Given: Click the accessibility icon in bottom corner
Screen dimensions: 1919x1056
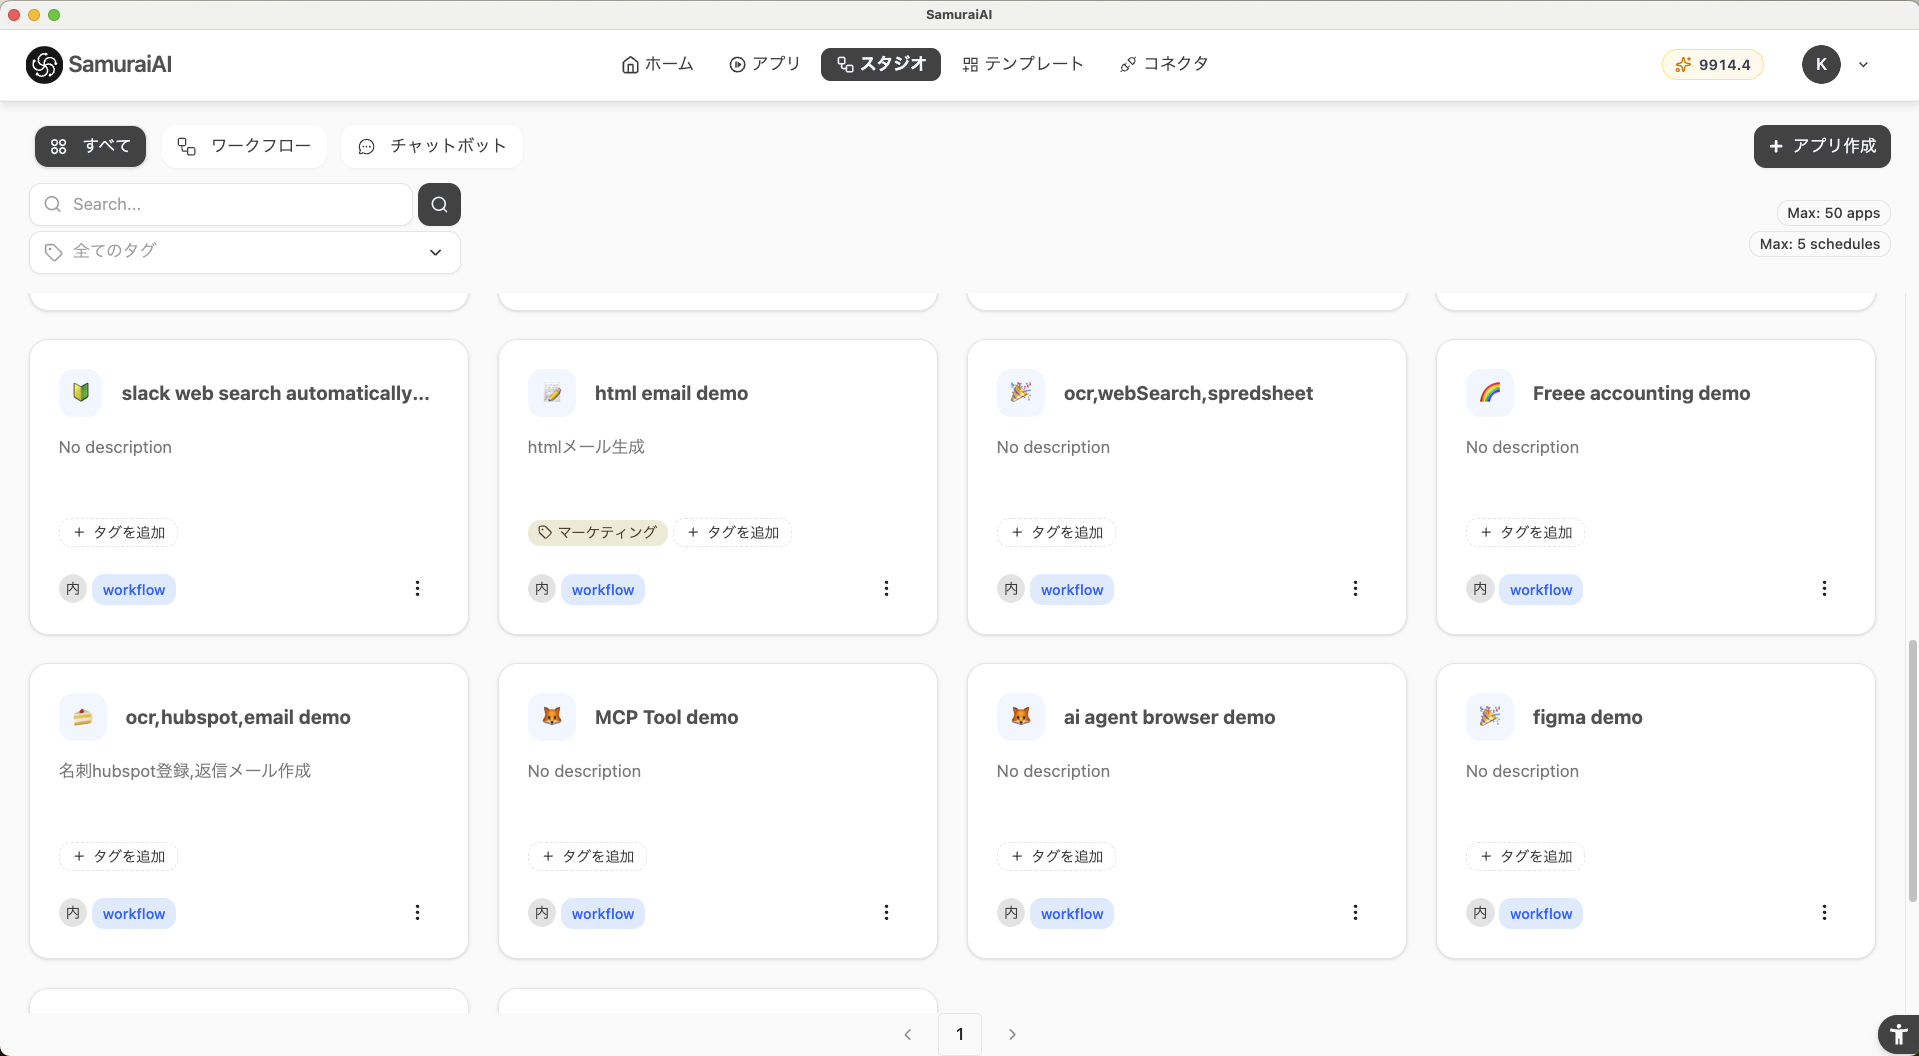Looking at the screenshot, I should pyautogui.click(x=1897, y=1035).
